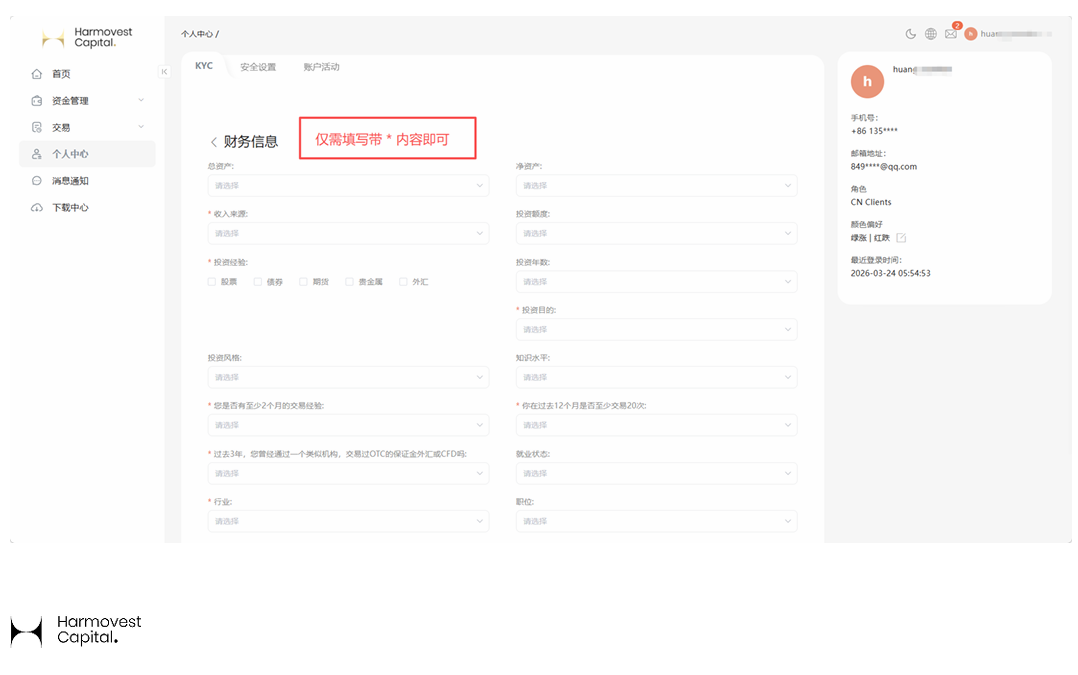
Task: Open the 职位 dropdown
Action: 657,522
